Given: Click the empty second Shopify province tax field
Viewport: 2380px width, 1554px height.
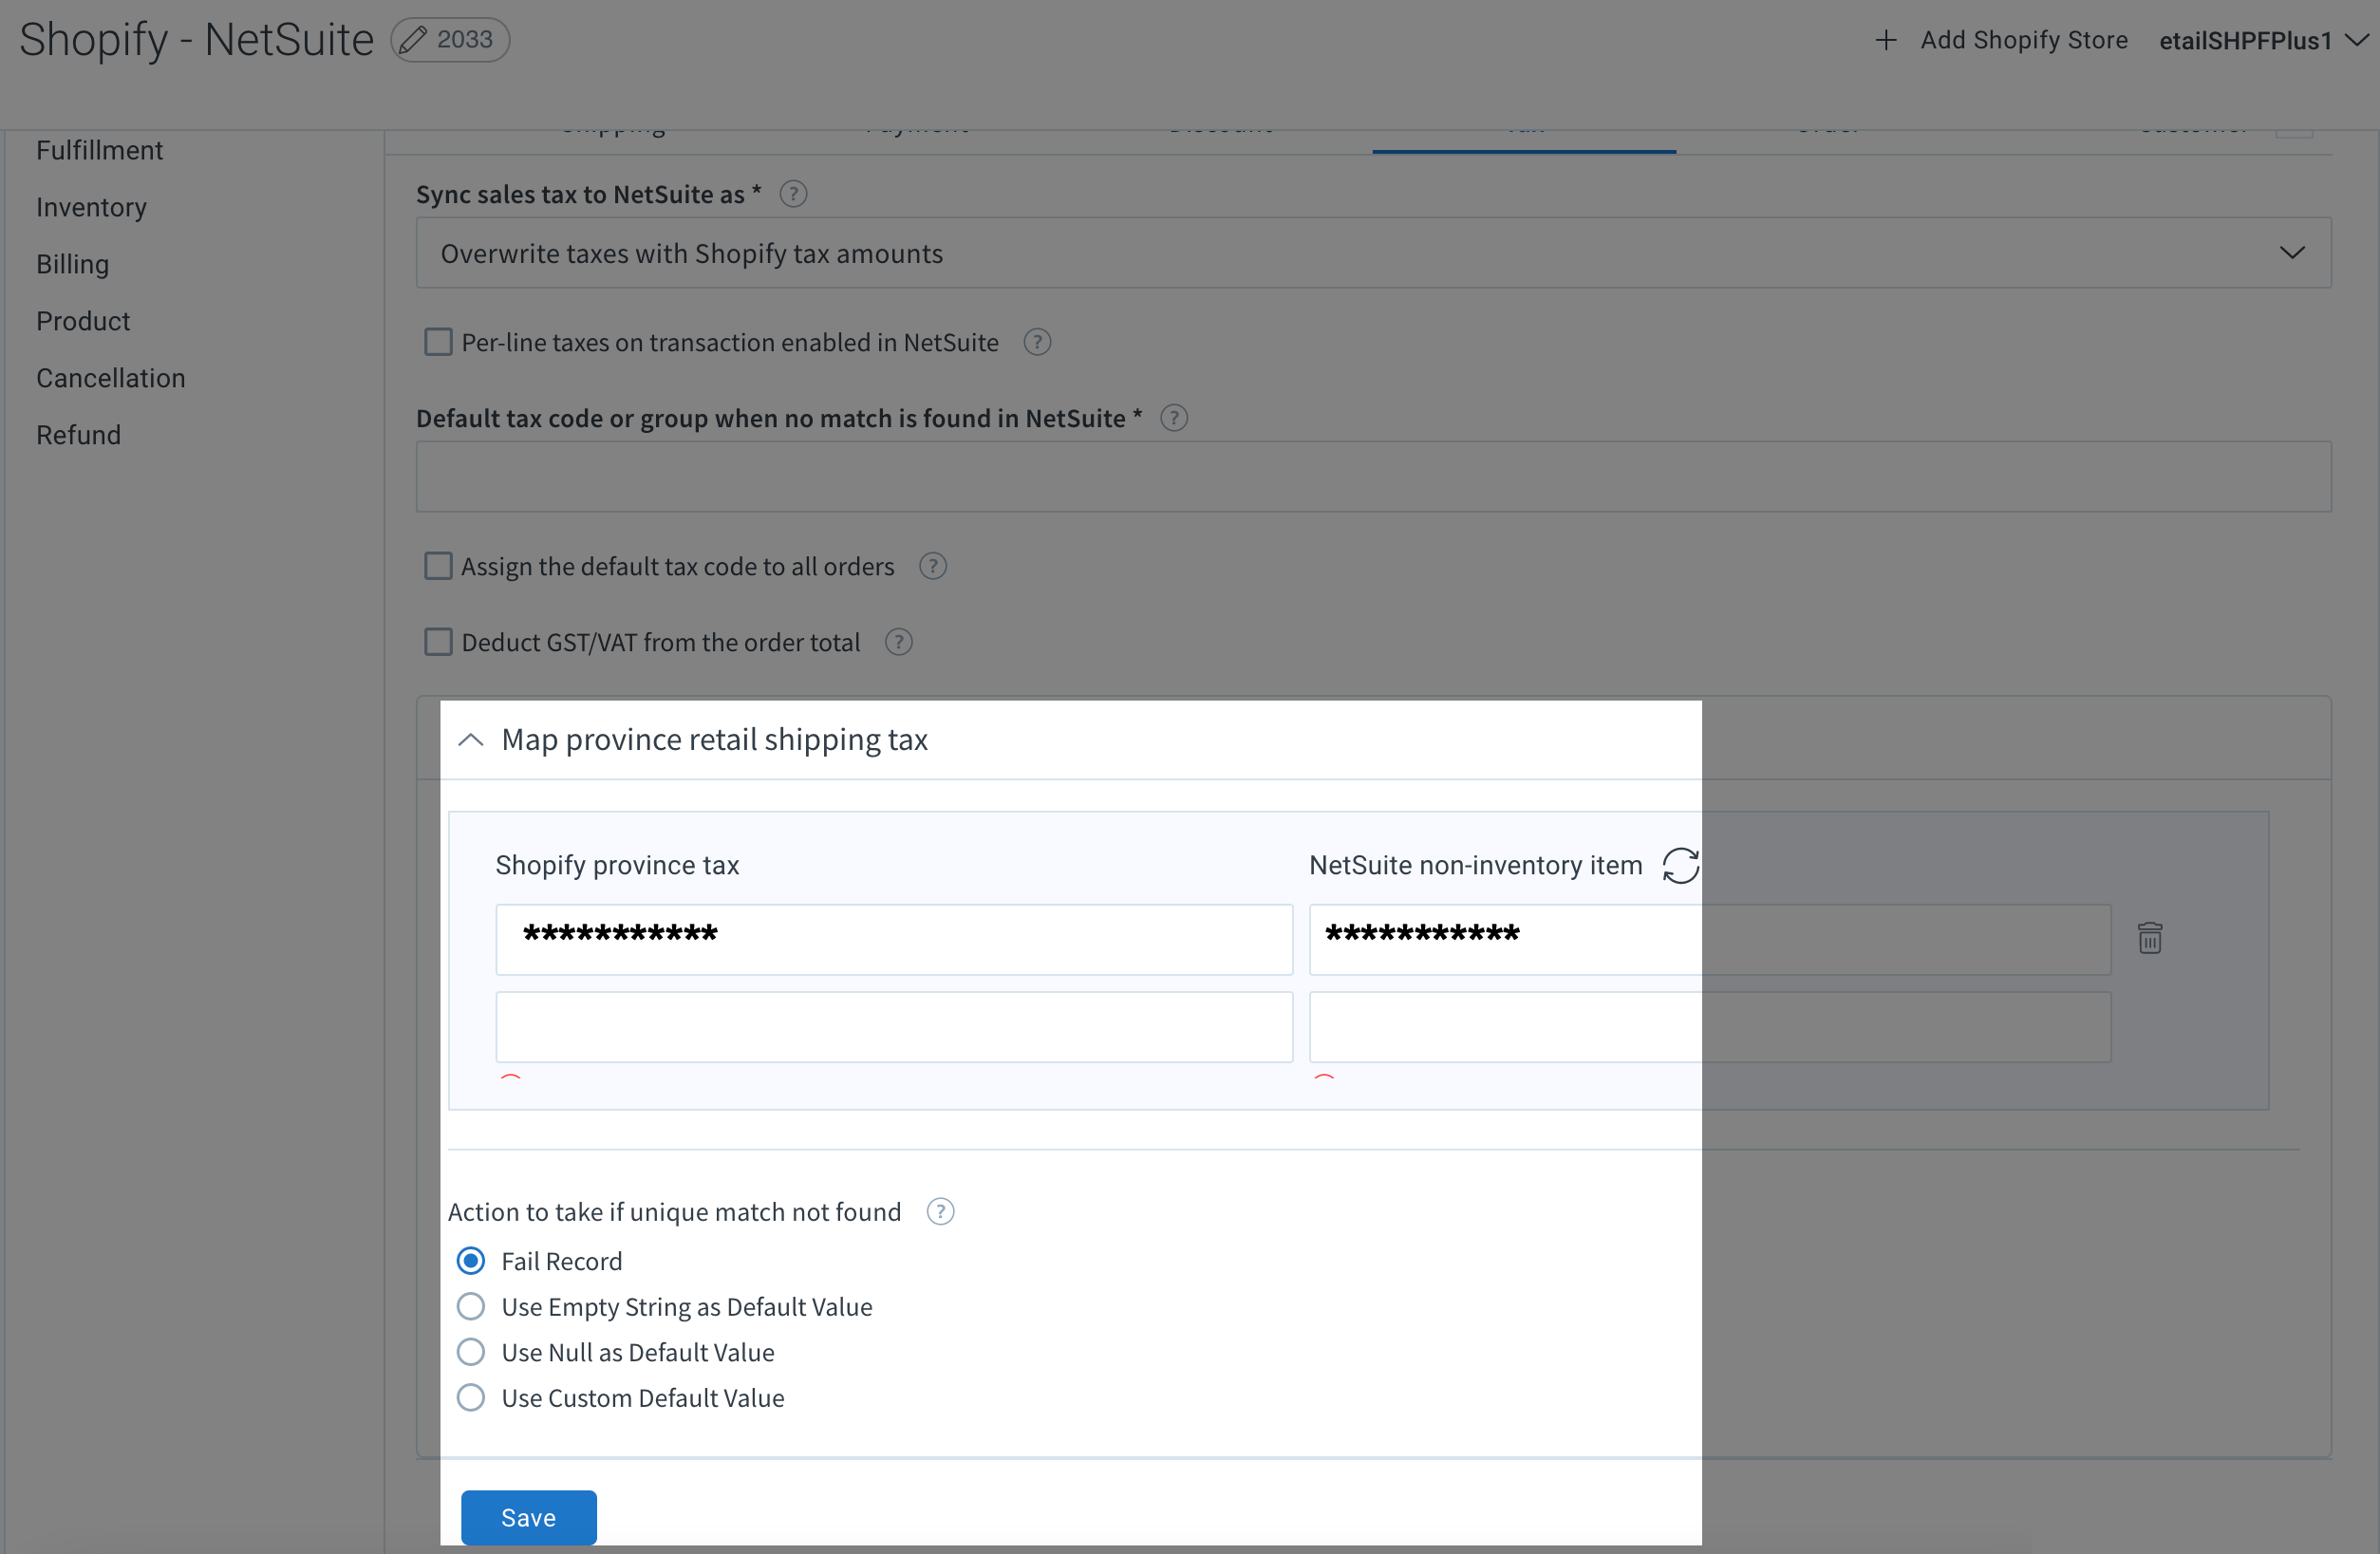Looking at the screenshot, I should (x=894, y=1027).
